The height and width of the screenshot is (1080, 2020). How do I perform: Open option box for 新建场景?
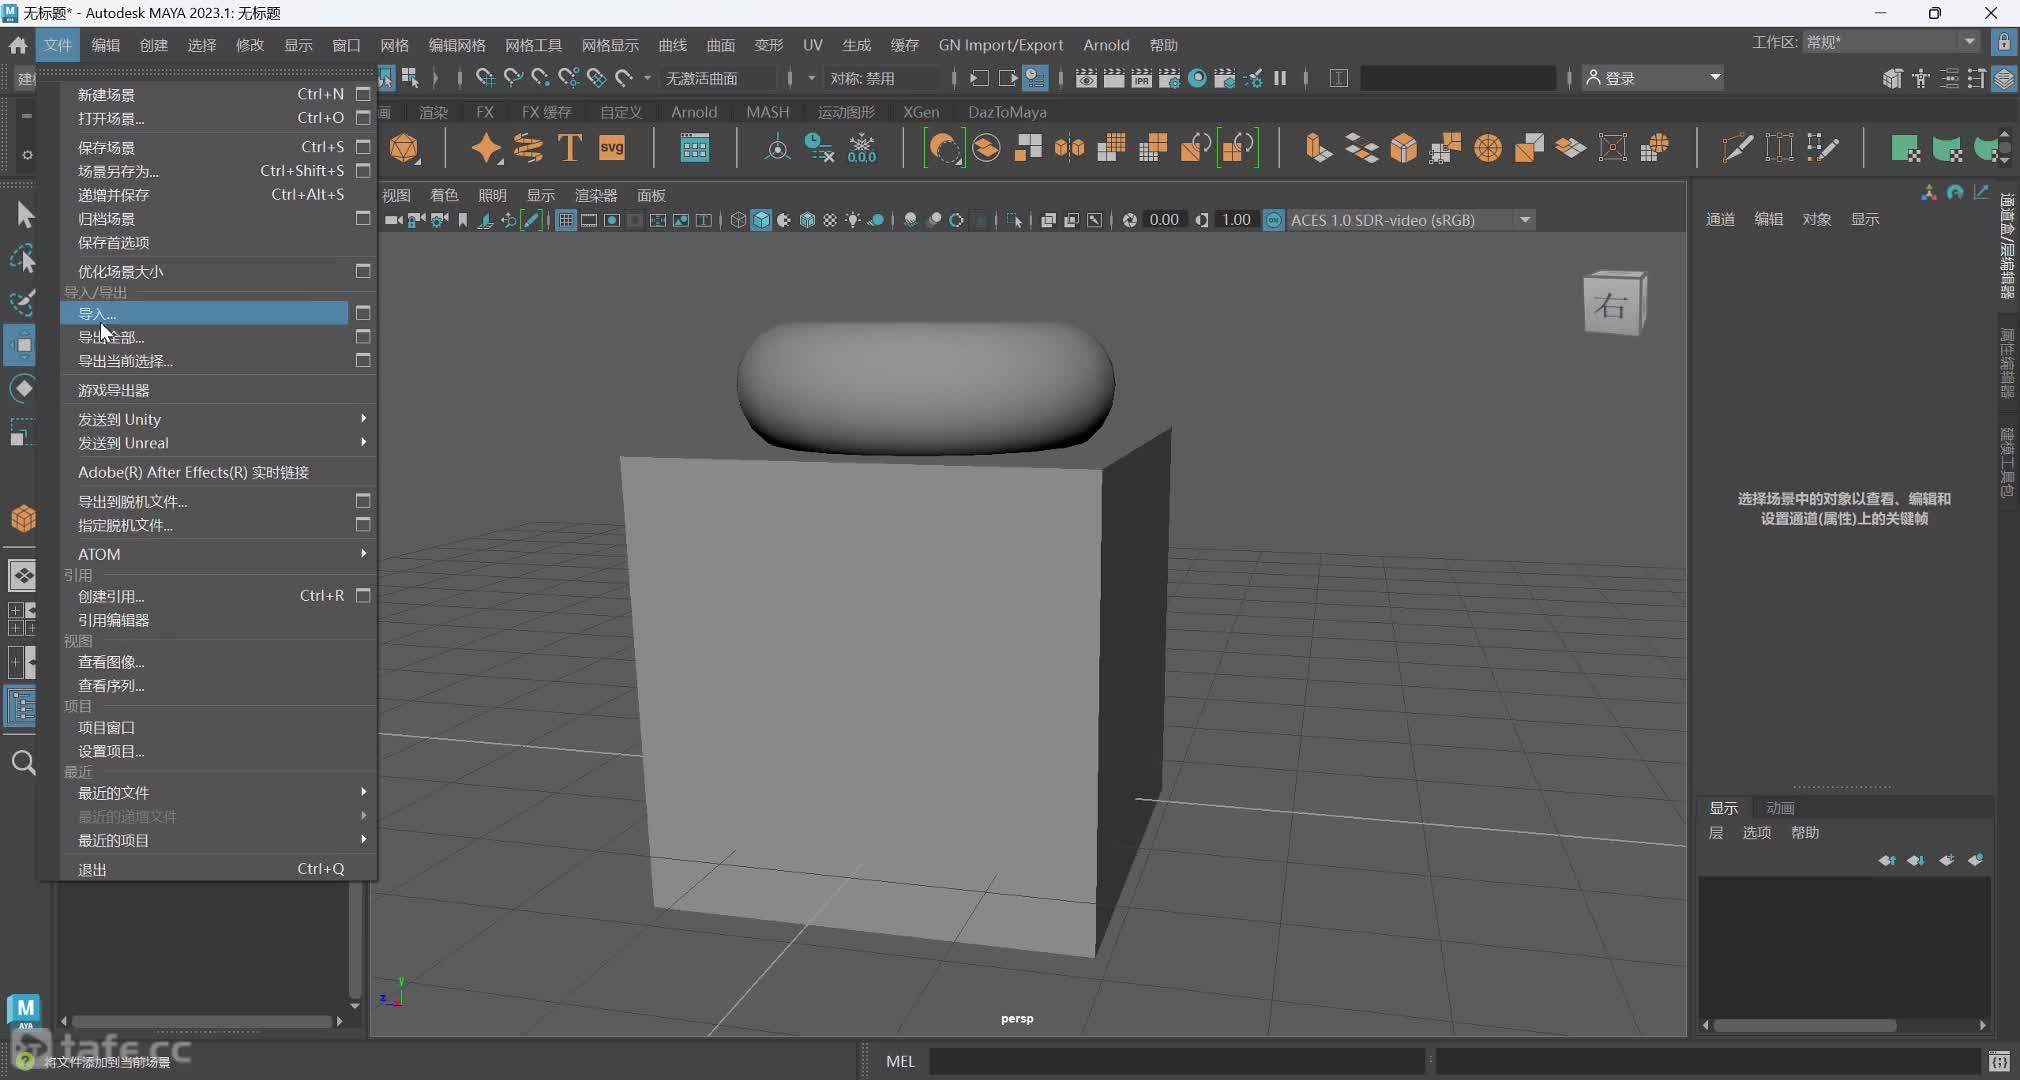[363, 94]
